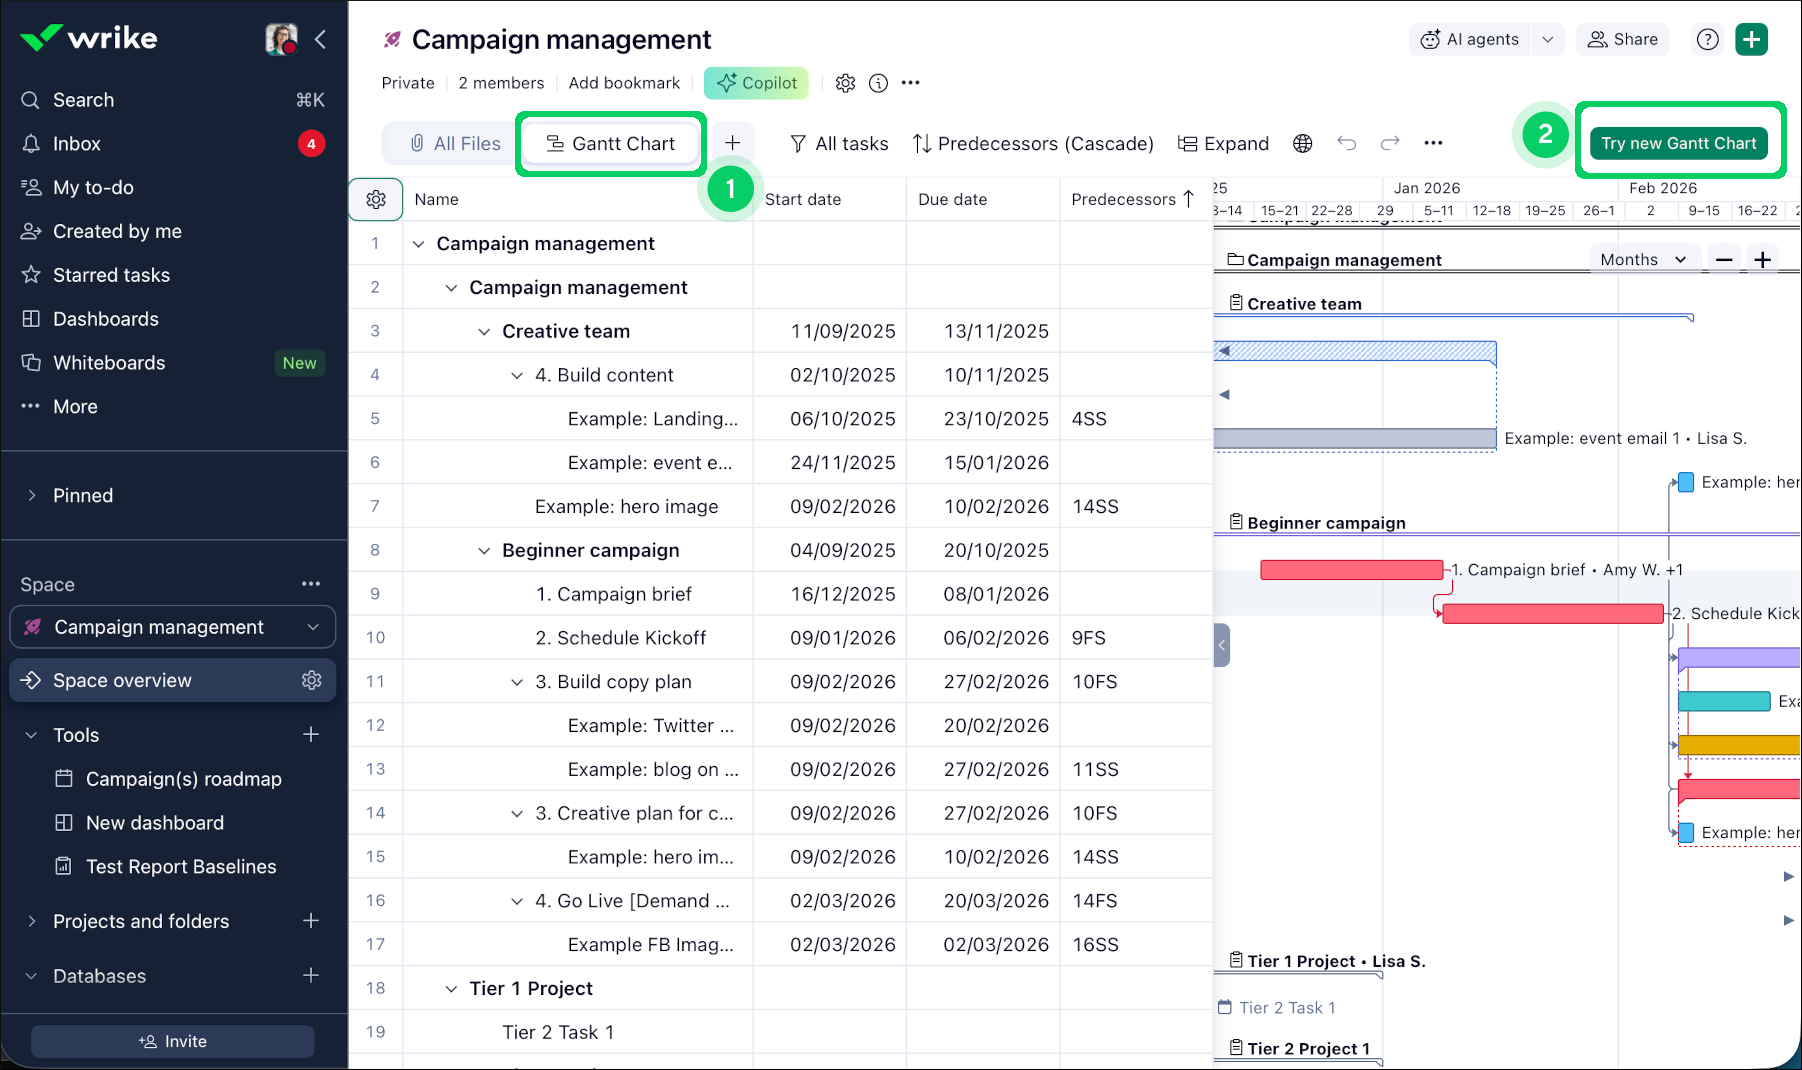The height and width of the screenshot is (1070, 1802).
Task: Open the Months timescale dropdown
Action: (x=1644, y=259)
